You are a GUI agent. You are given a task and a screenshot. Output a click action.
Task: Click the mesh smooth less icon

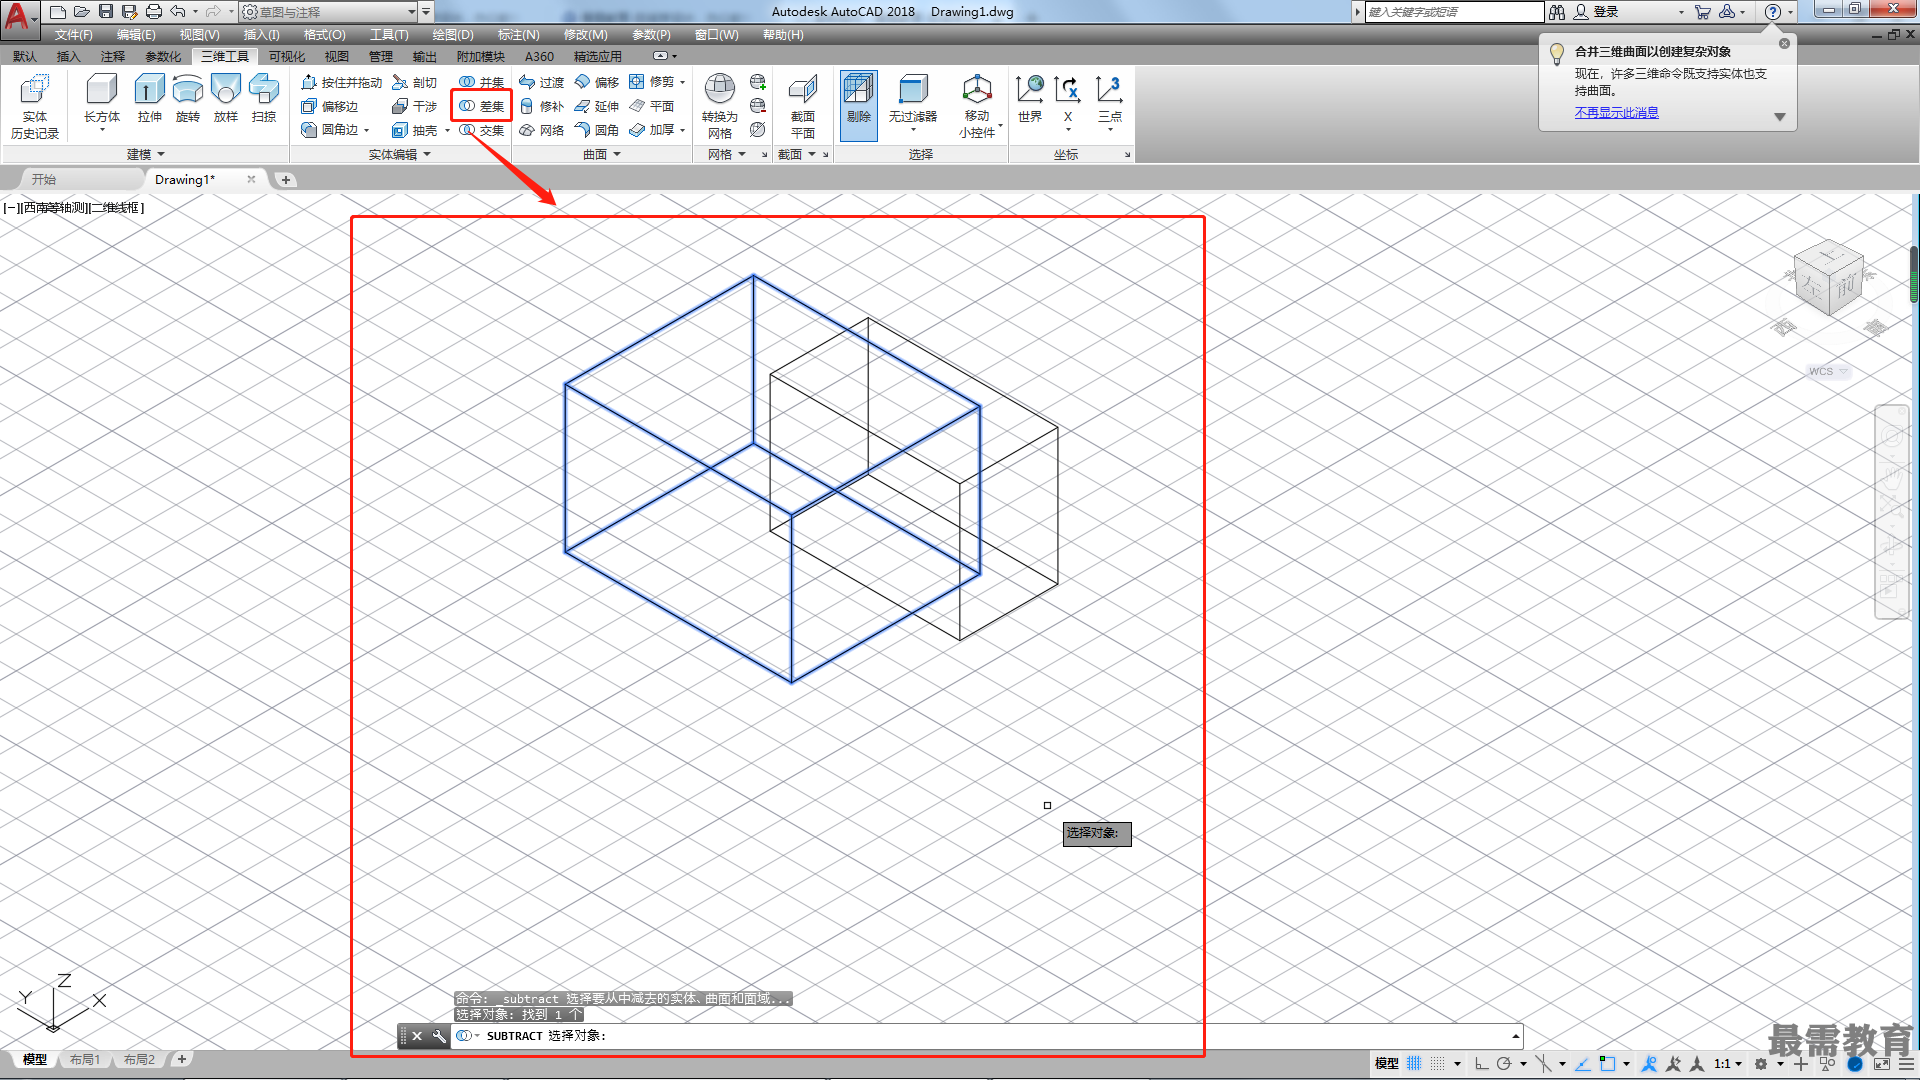pyautogui.click(x=758, y=106)
